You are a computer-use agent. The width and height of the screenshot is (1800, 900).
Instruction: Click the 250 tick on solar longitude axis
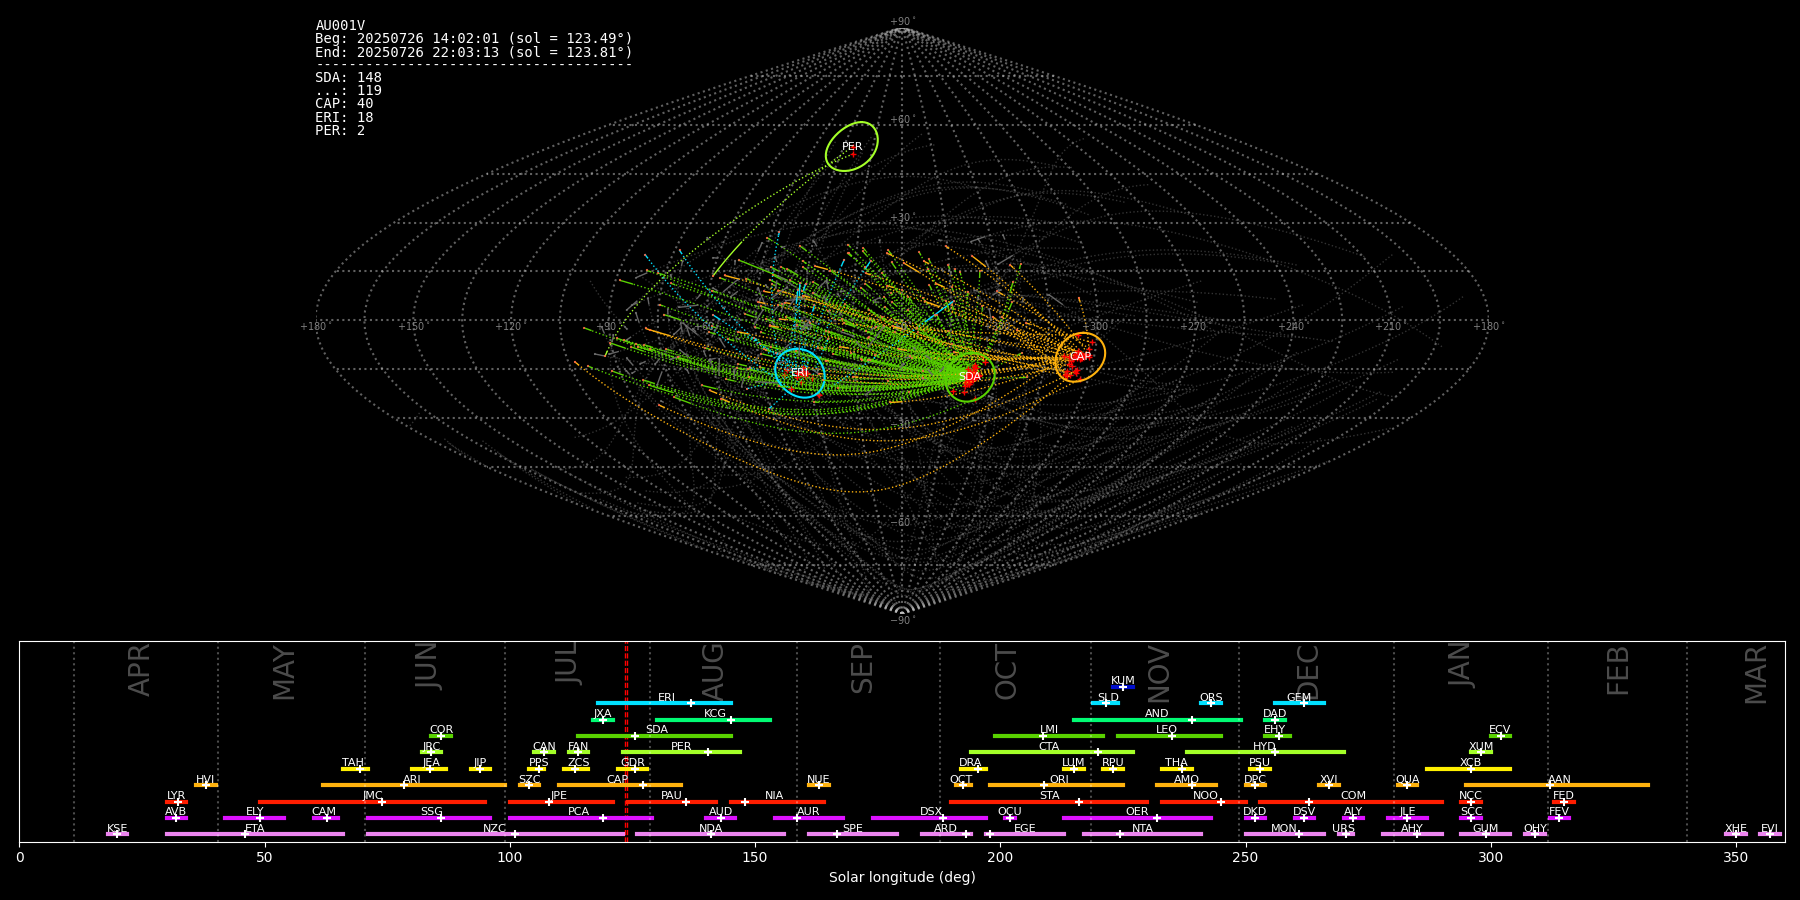point(1245,857)
